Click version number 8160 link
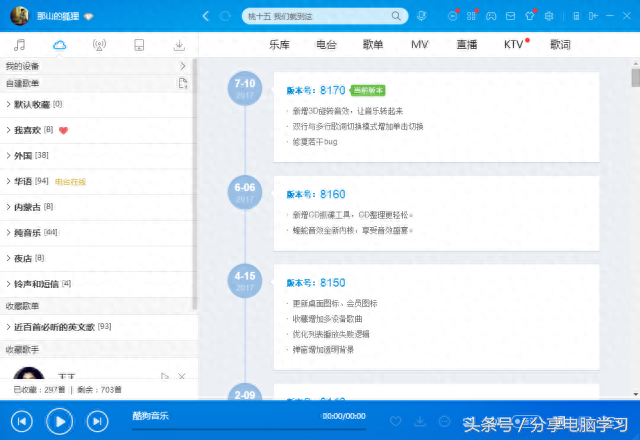The width and height of the screenshot is (640, 440). coord(333,194)
